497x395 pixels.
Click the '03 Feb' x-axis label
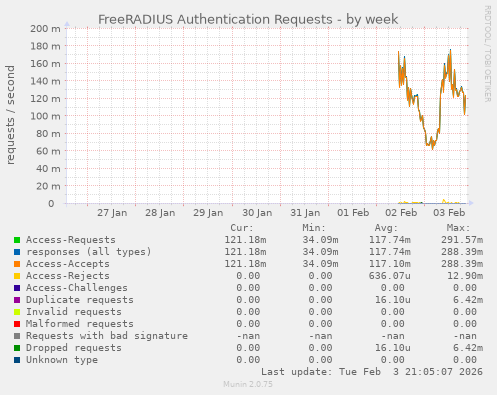[449, 213]
